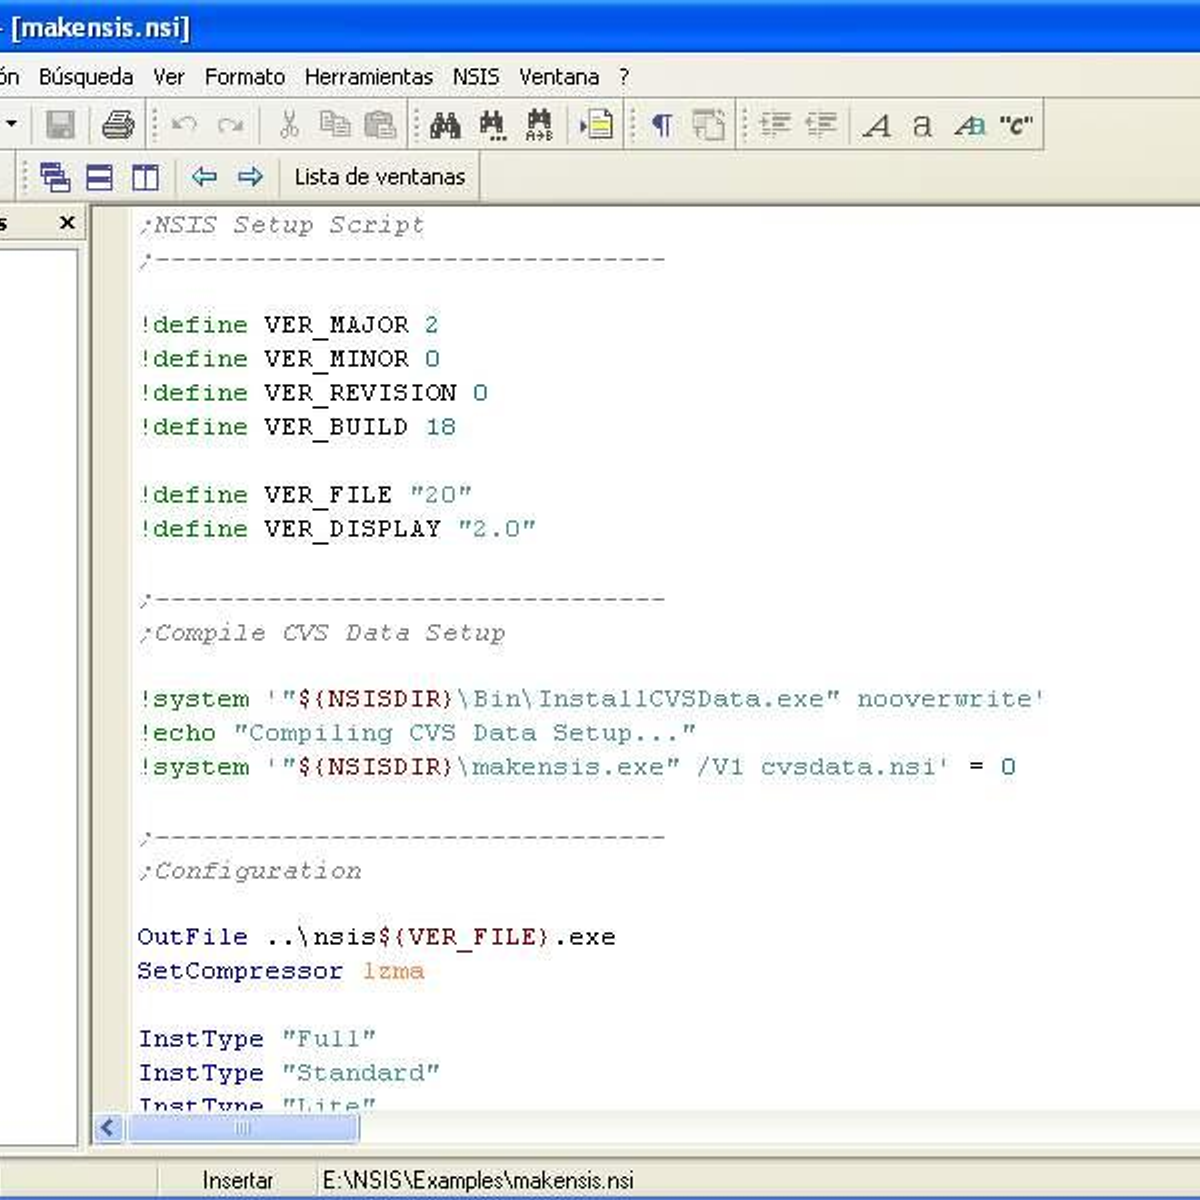Convert selection to lowercase a icon
1200x1200 pixels.
tap(922, 125)
